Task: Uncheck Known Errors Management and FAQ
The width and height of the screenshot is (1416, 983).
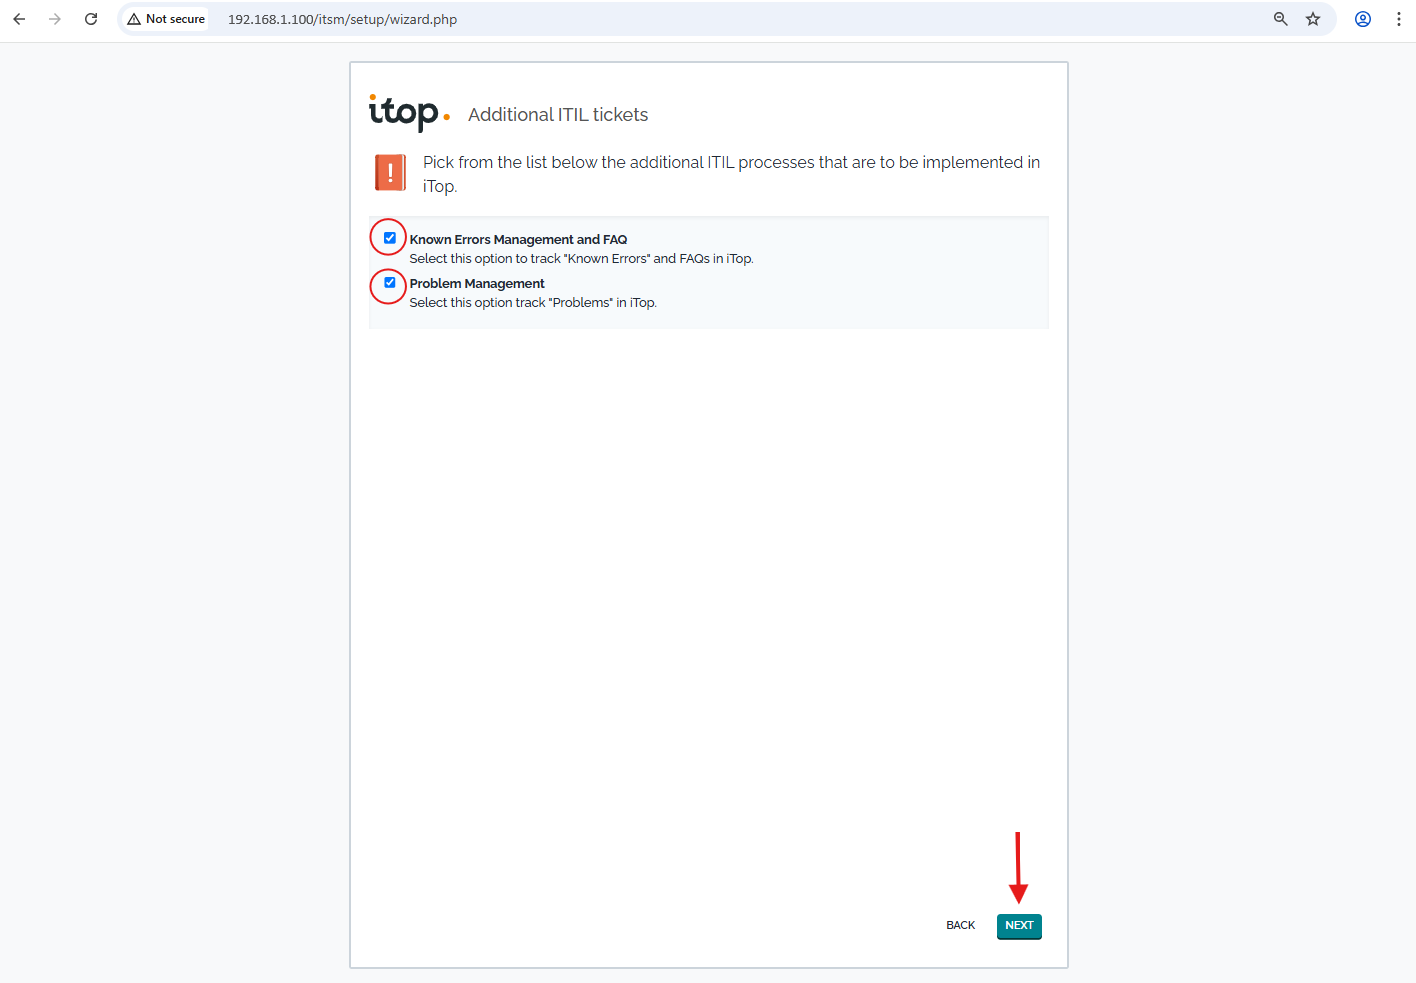Action: (x=390, y=238)
